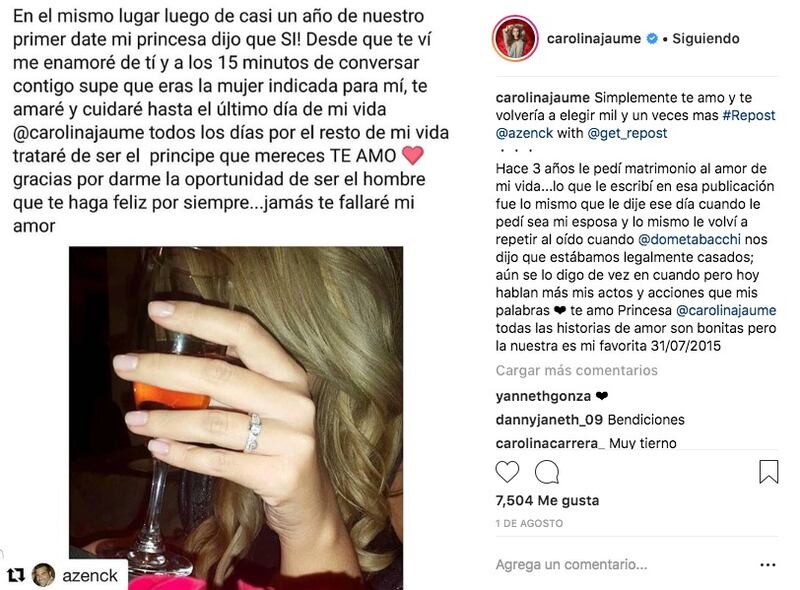Toggle the Siguiendo follow status

pyautogui.click(x=706, y=38)
